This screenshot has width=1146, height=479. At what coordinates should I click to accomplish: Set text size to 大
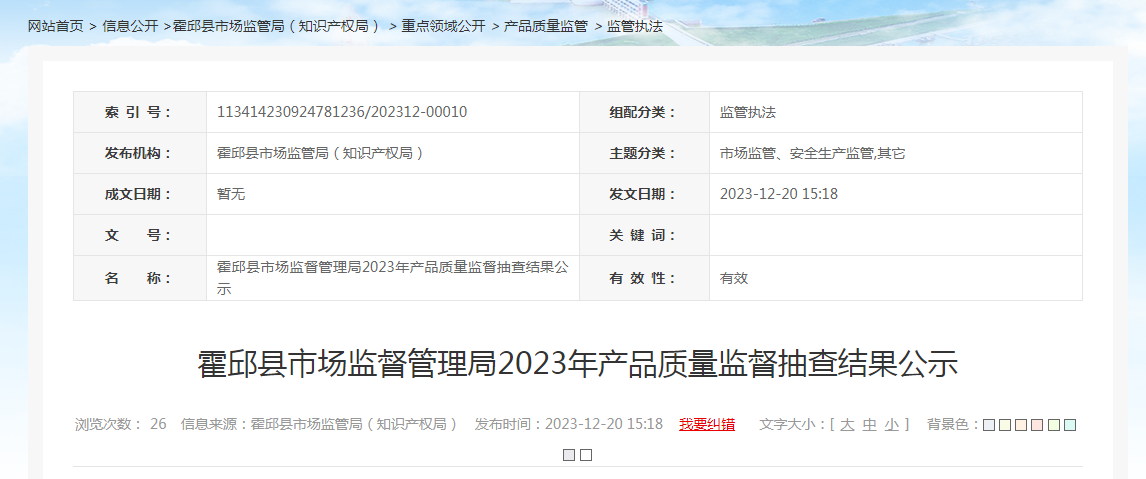[847, 424]
